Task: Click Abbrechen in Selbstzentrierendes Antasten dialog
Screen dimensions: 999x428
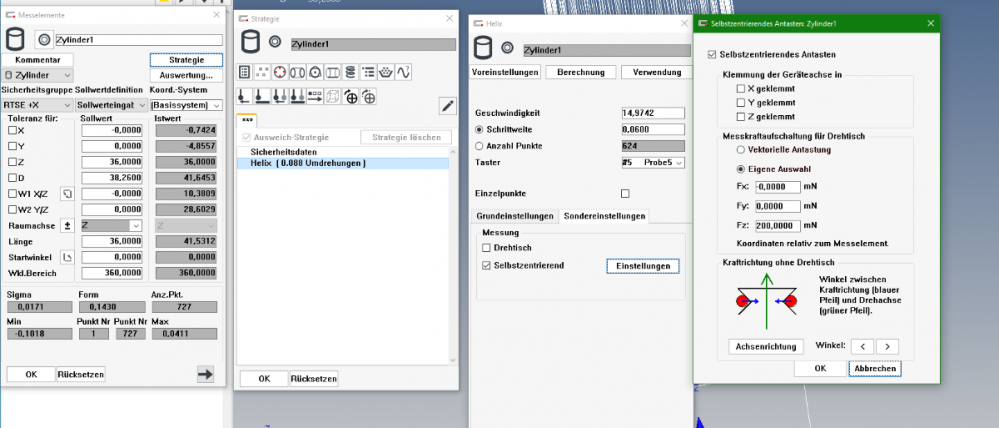Action: [x=875, y=368]
